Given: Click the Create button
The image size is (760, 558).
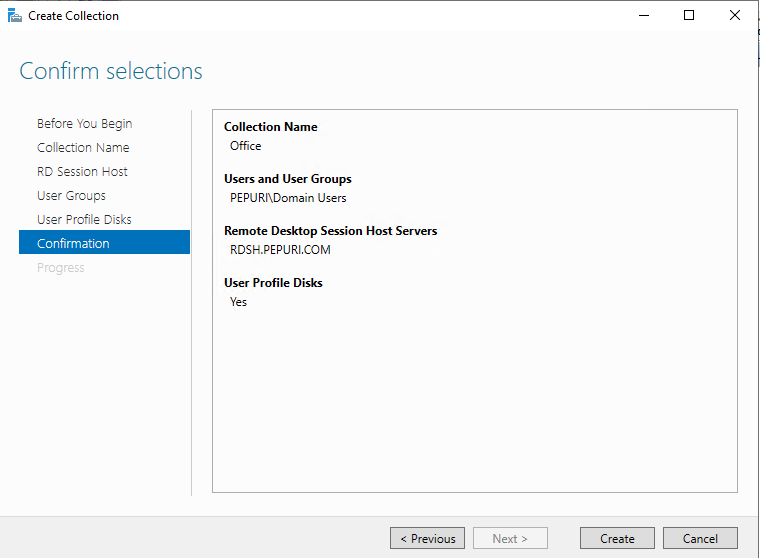Looking at the screenshot, I should click(x=617, y=538).
